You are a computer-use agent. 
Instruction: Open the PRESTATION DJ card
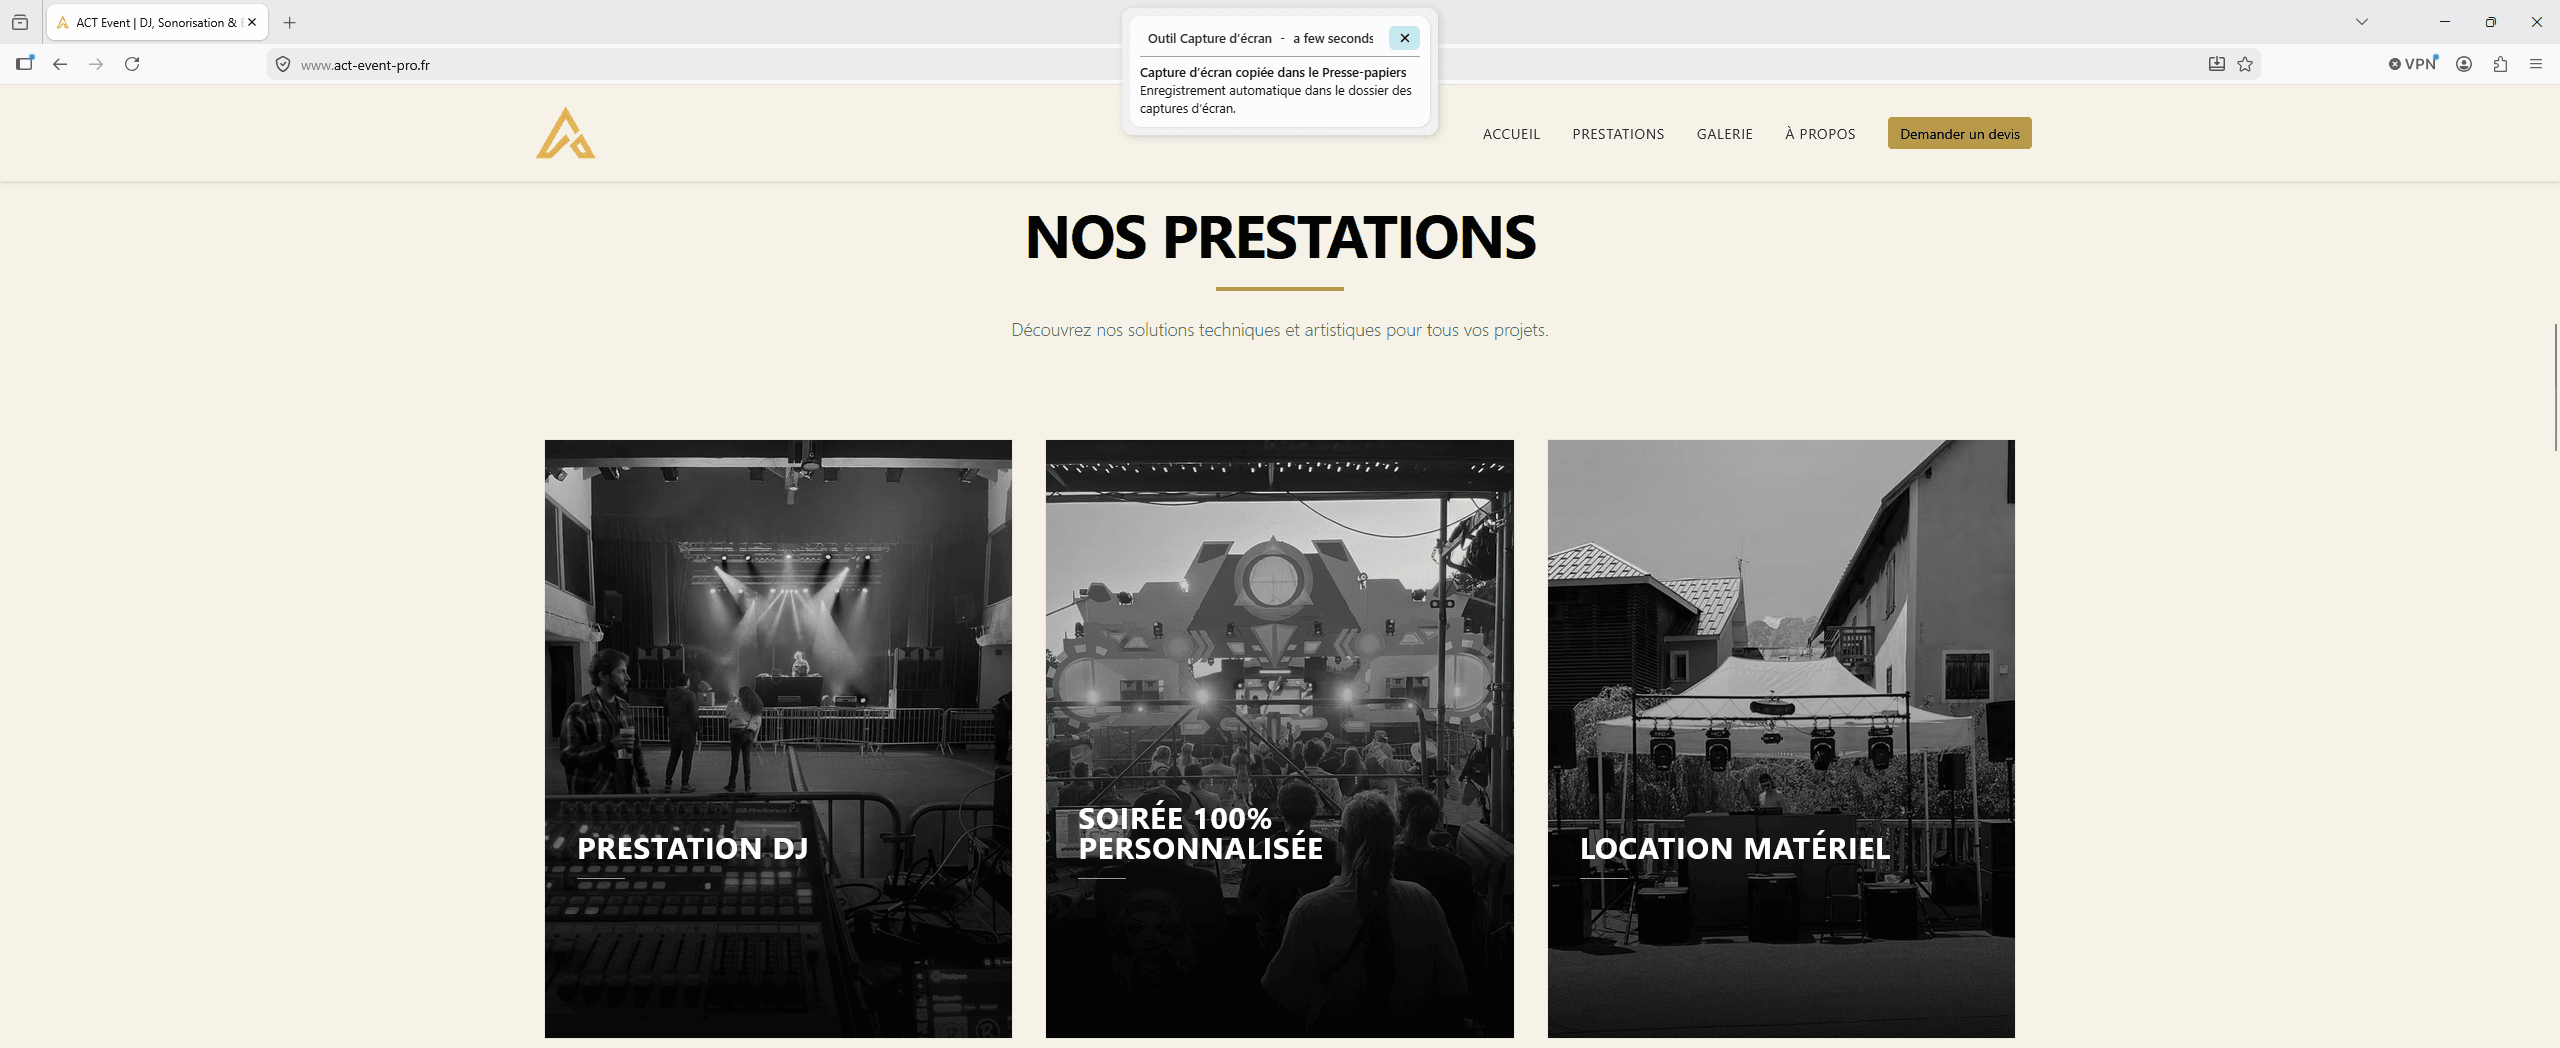click(778, 739)
